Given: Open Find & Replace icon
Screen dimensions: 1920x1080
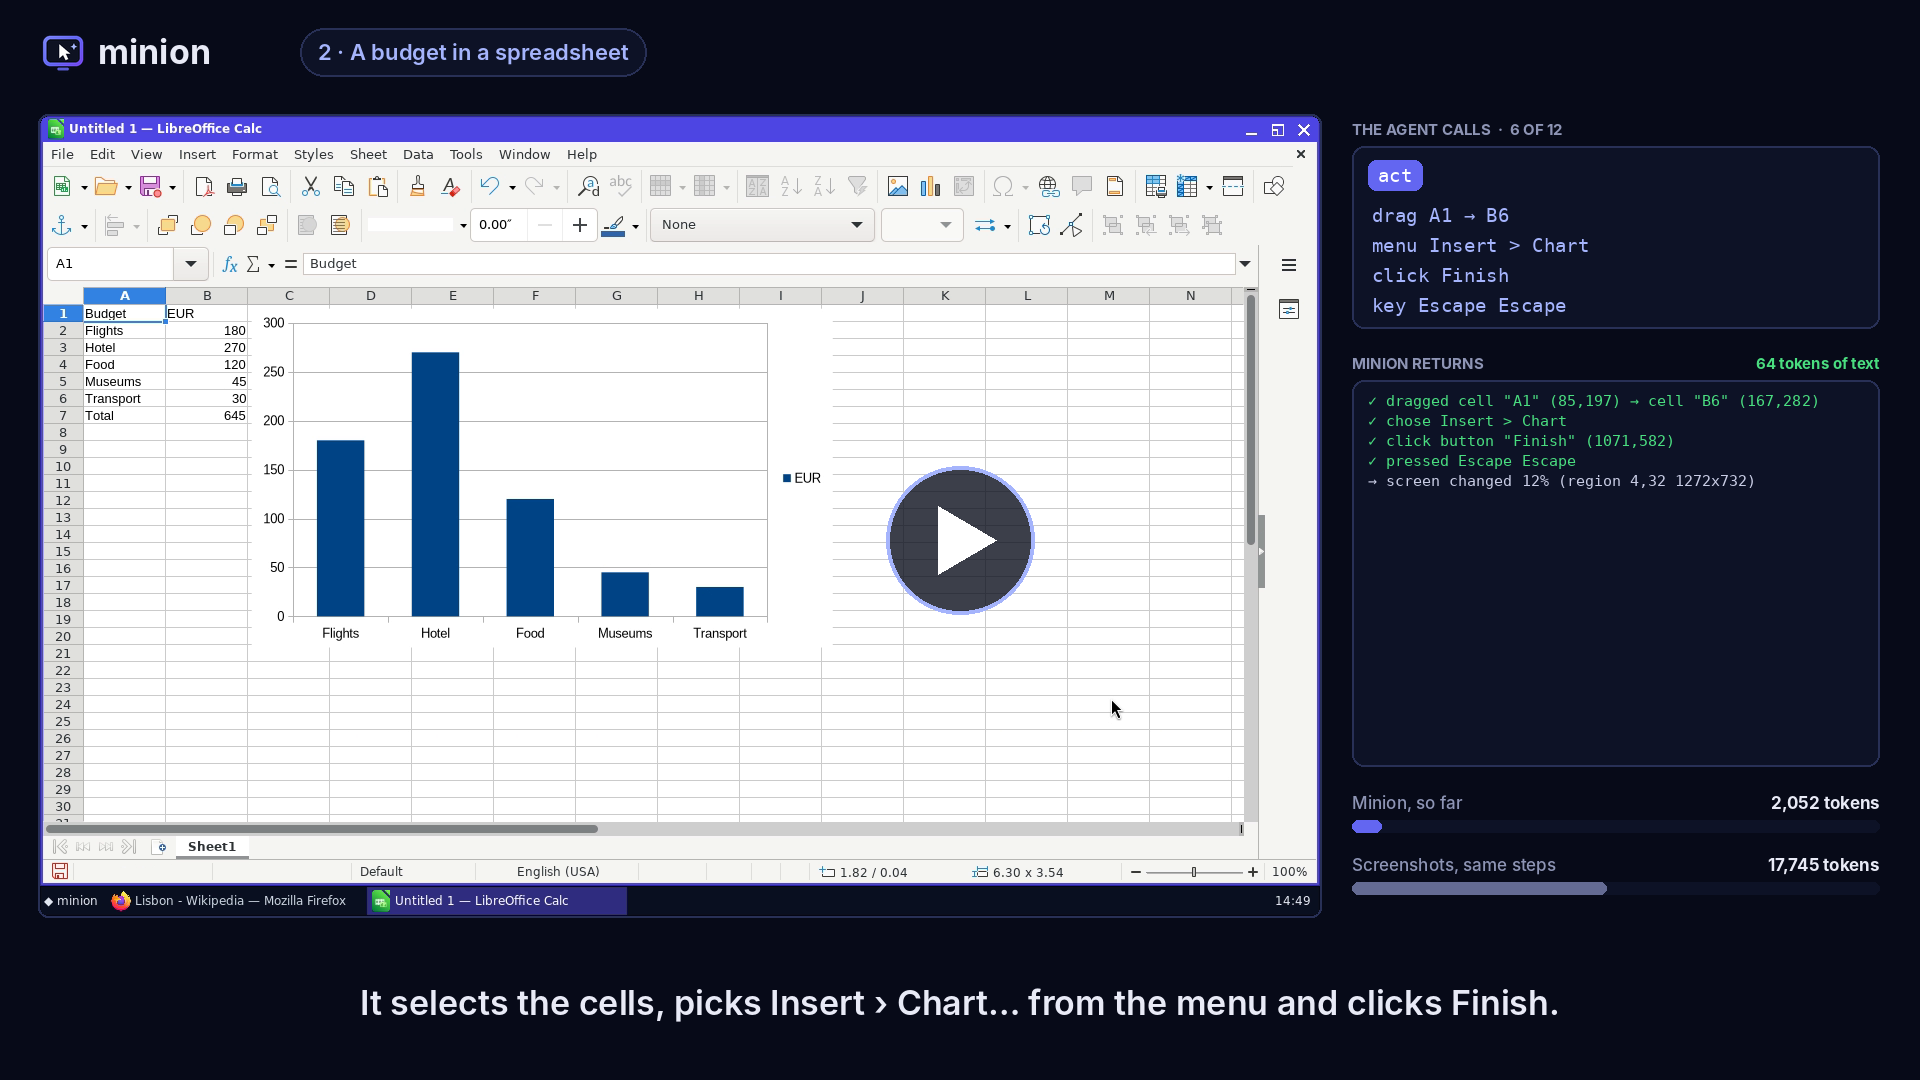Looking at the screenshot, I should 589,187.
